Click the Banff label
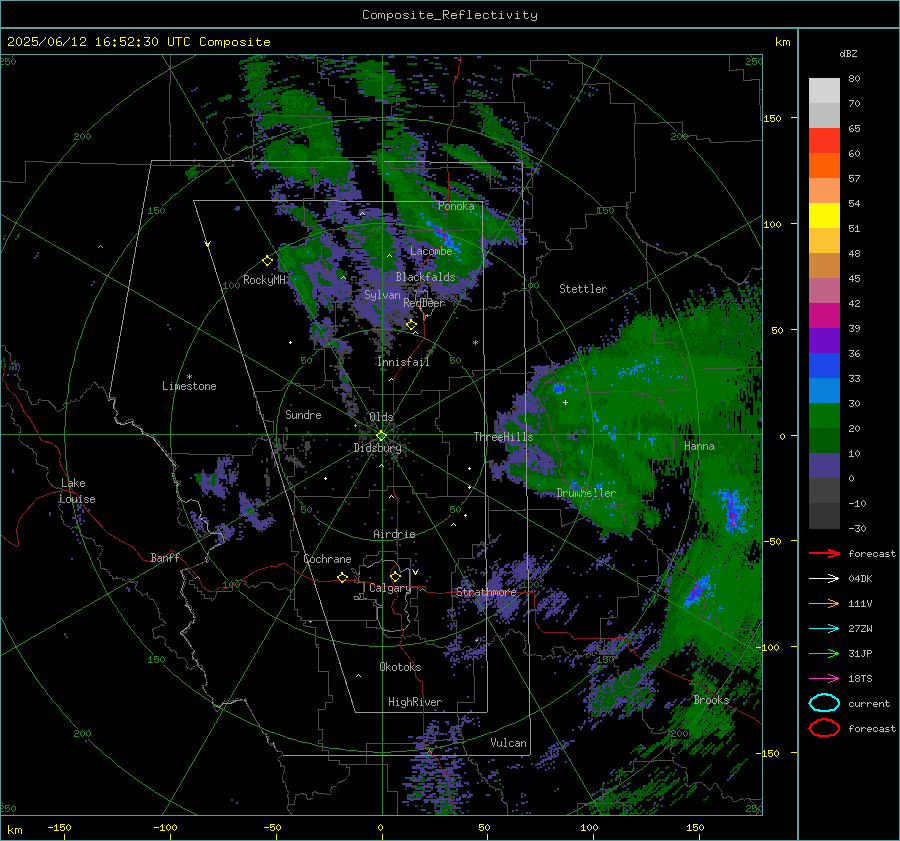900x841 pixels. tap(165, 557)
